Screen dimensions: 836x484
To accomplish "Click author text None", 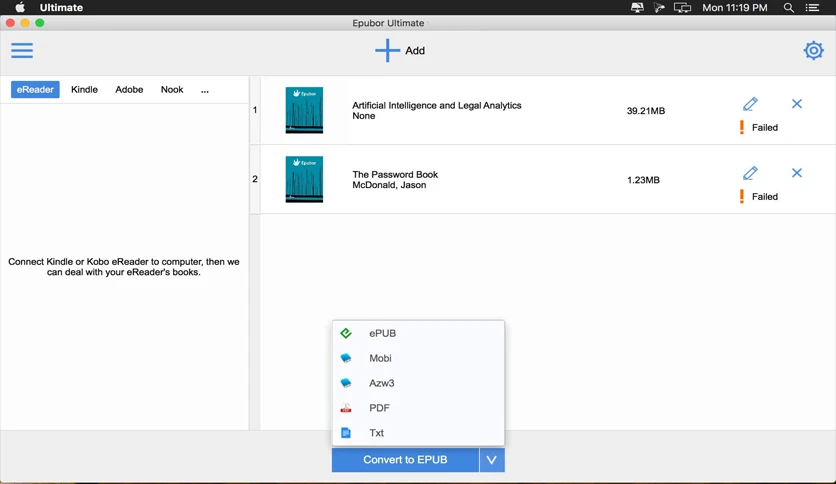I will point(364,116).
